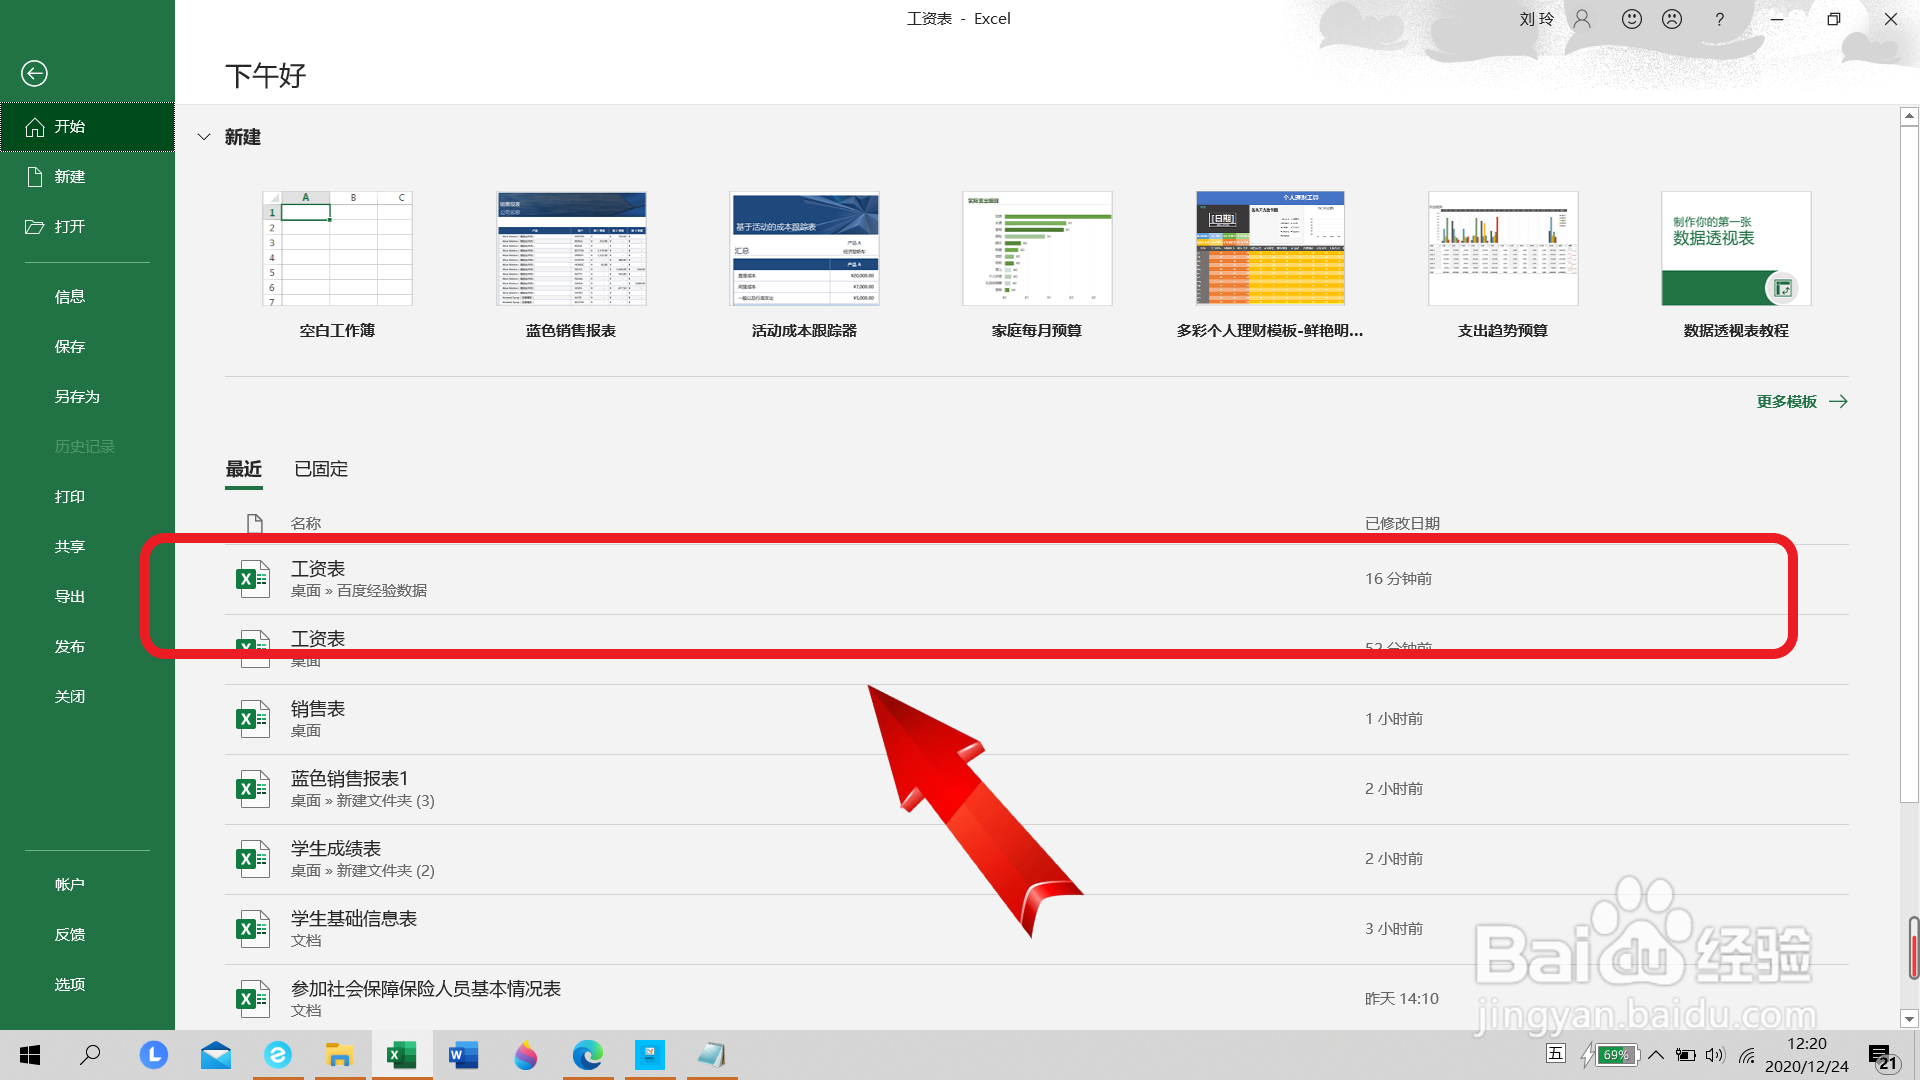
Task: Click the Excel file icon beside 学生成绩表
Action: pos(253,859)
